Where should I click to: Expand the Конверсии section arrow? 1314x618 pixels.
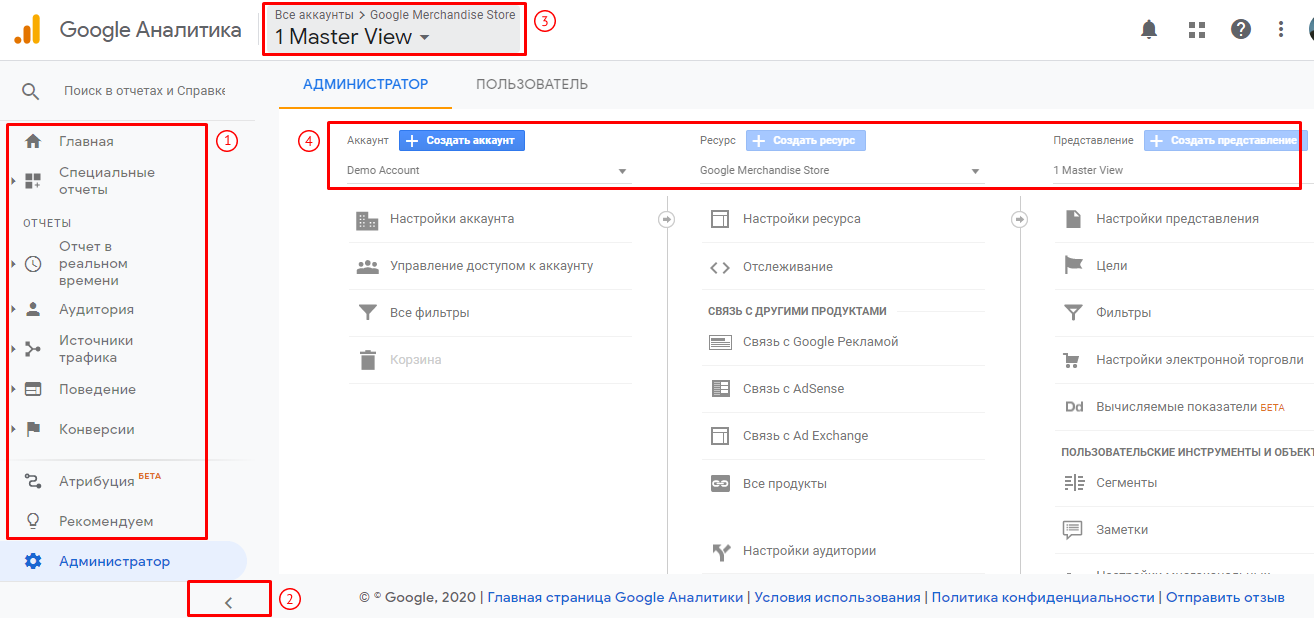click(x=13, y=429)
